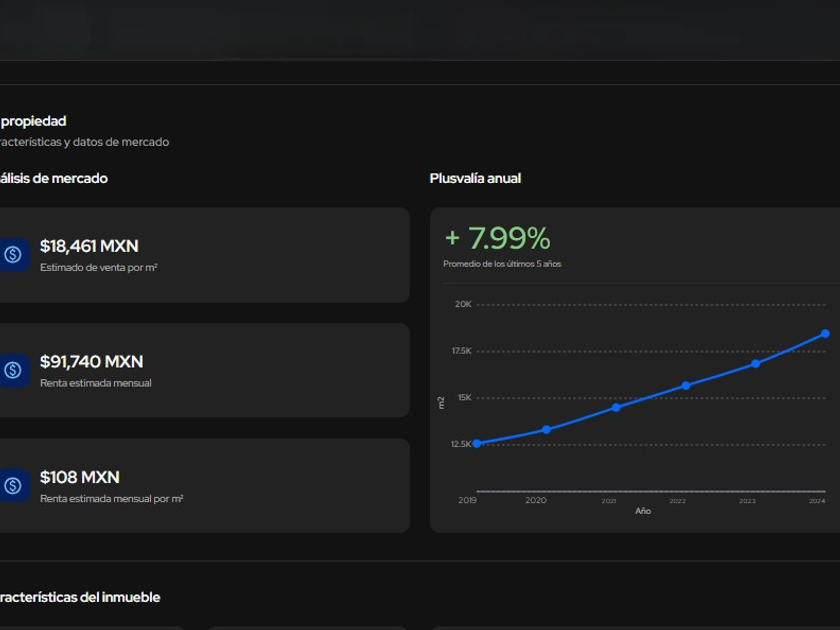
Task: Click the Promedio de los últimos 5 años caption
Action: [x=502, y=264]
